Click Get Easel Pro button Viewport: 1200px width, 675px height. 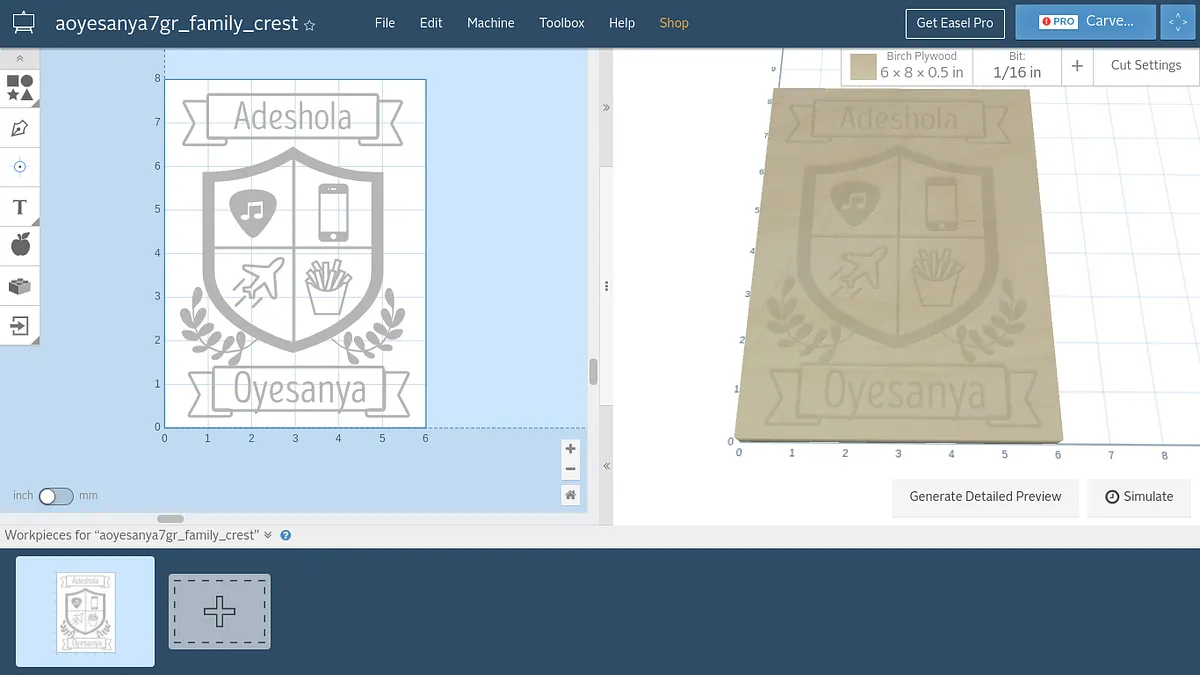tap(955, 22)
